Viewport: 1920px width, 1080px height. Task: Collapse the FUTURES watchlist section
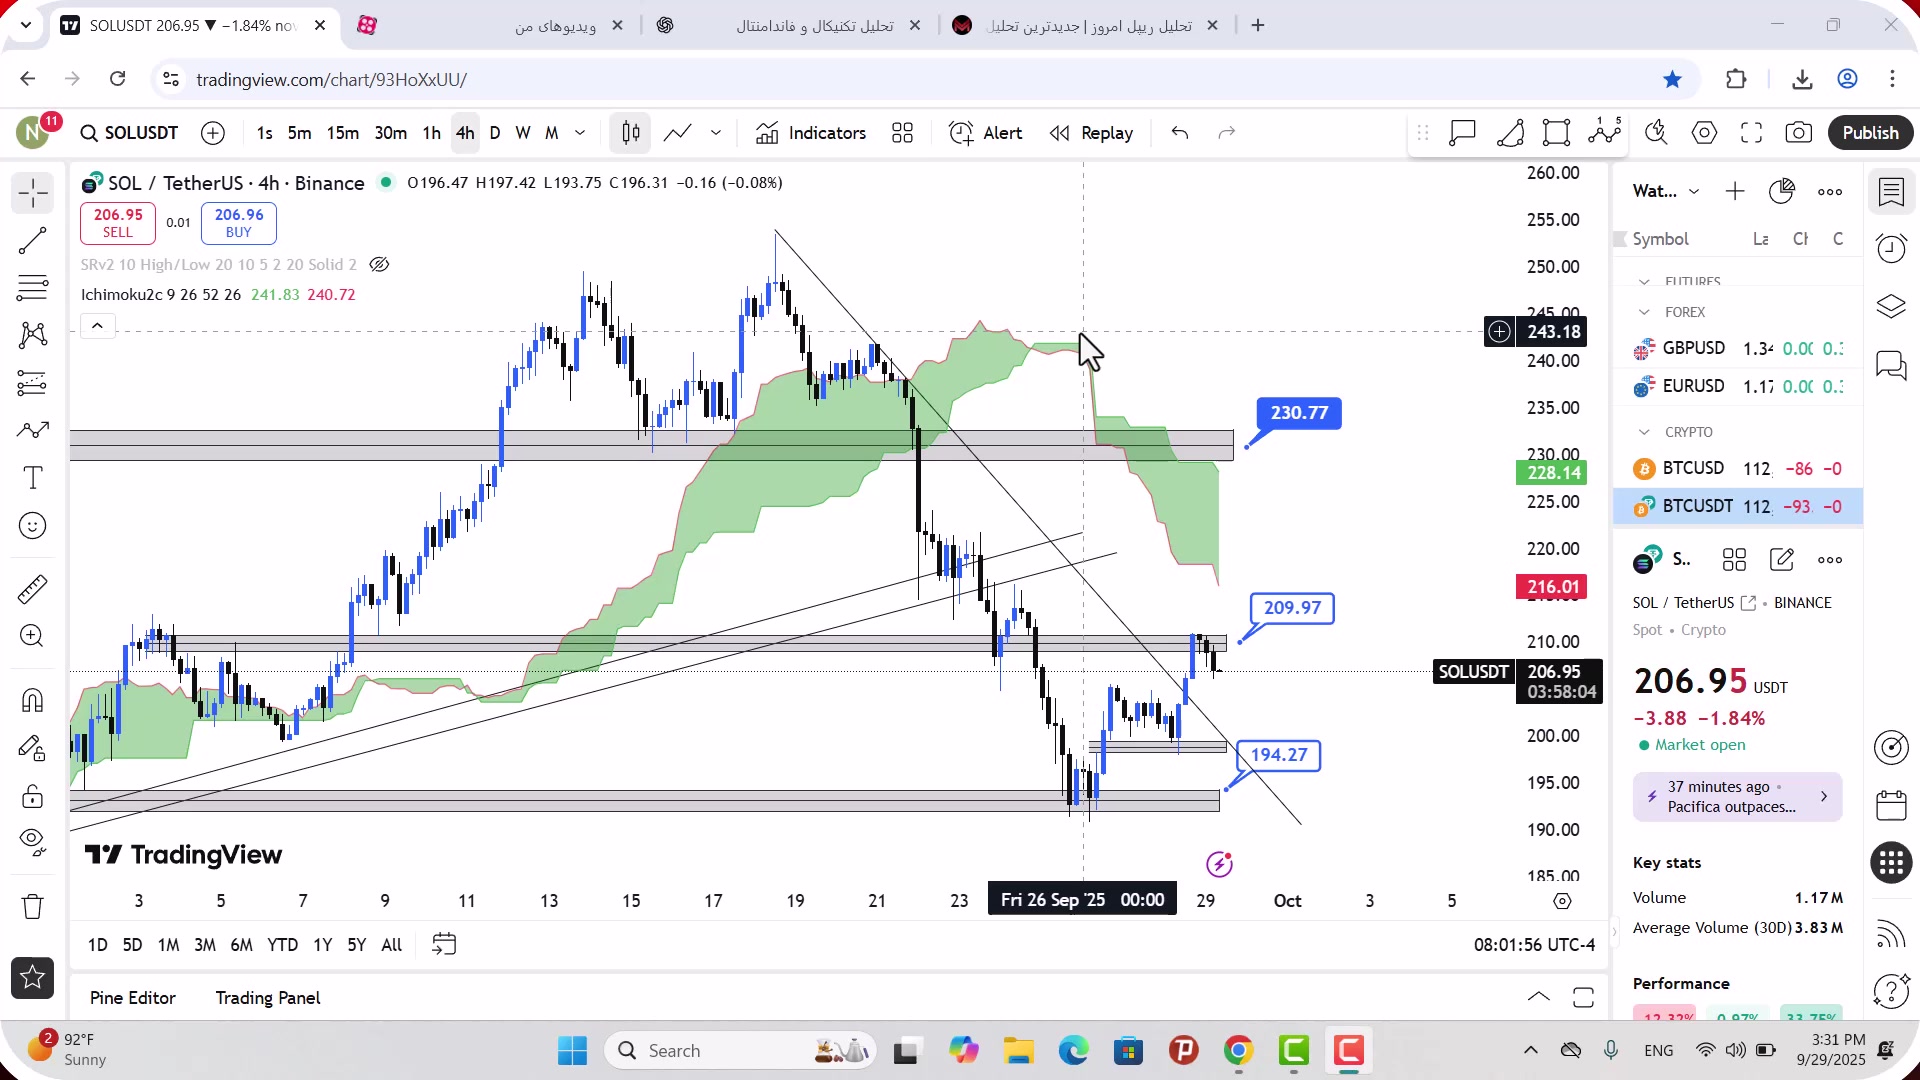tap(1645, 282)
